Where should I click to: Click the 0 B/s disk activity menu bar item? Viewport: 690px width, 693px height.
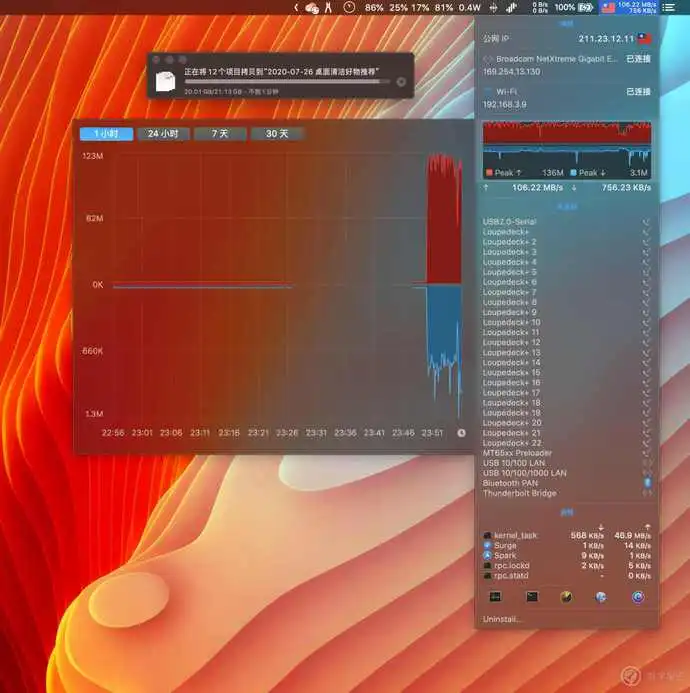pos(540,7)
